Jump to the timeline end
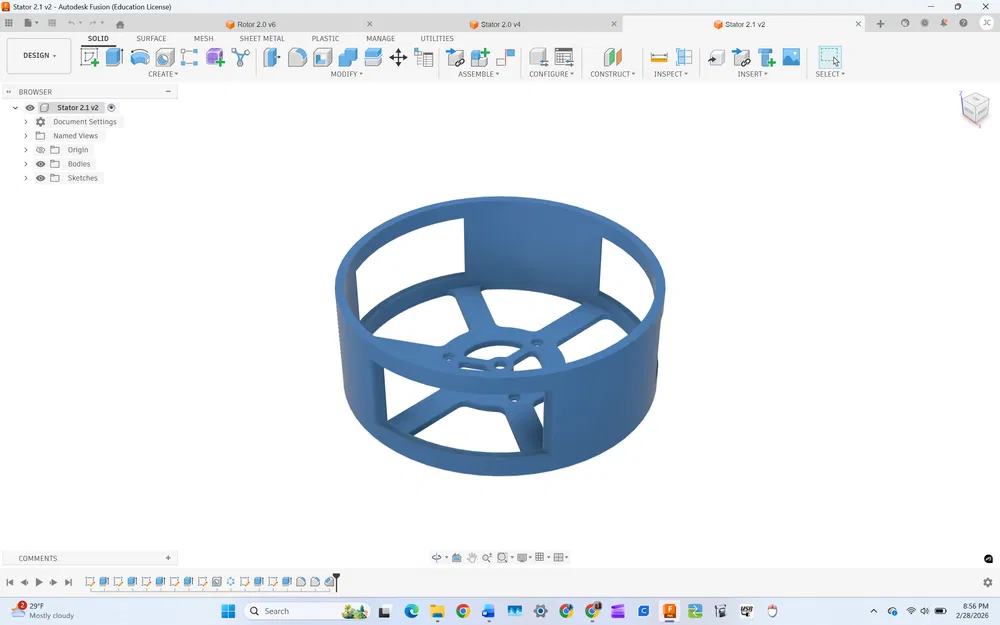 (68, 582)
